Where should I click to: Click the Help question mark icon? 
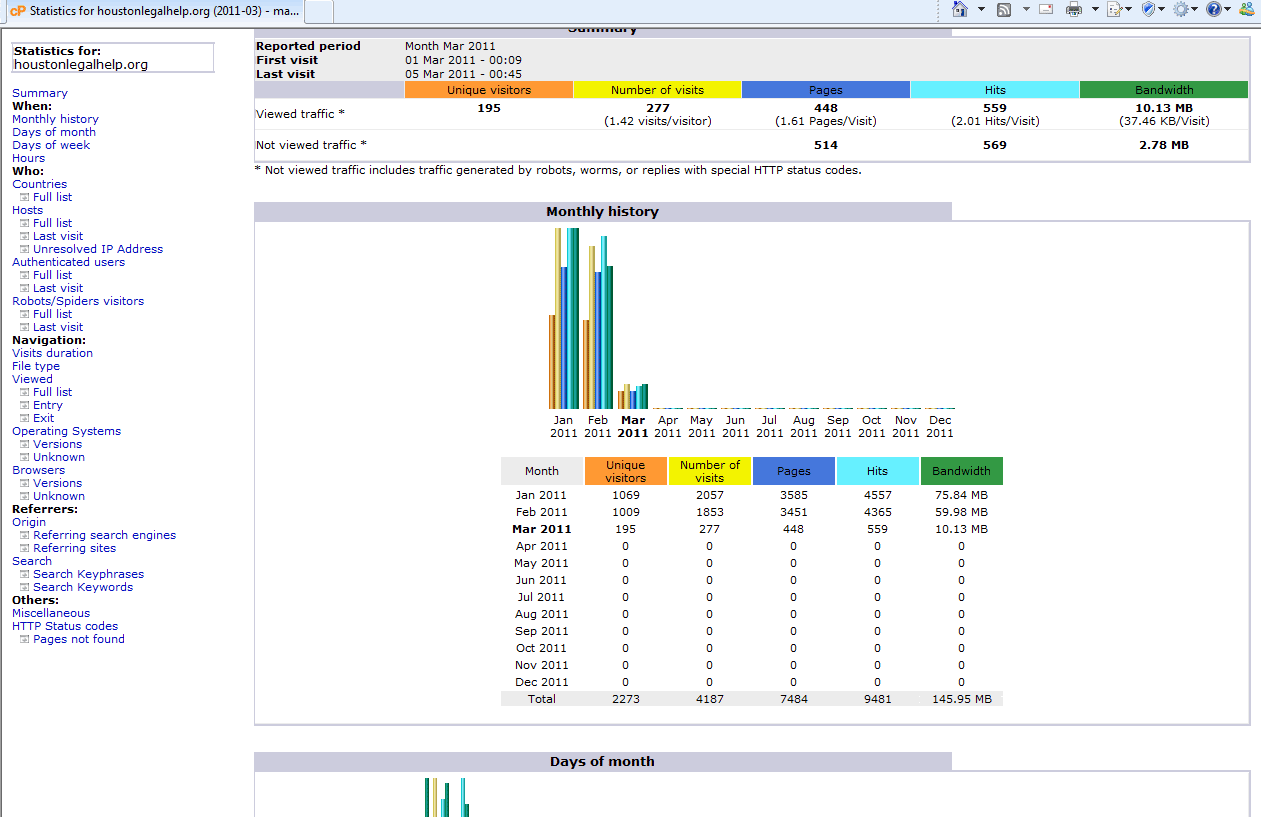1214,9
